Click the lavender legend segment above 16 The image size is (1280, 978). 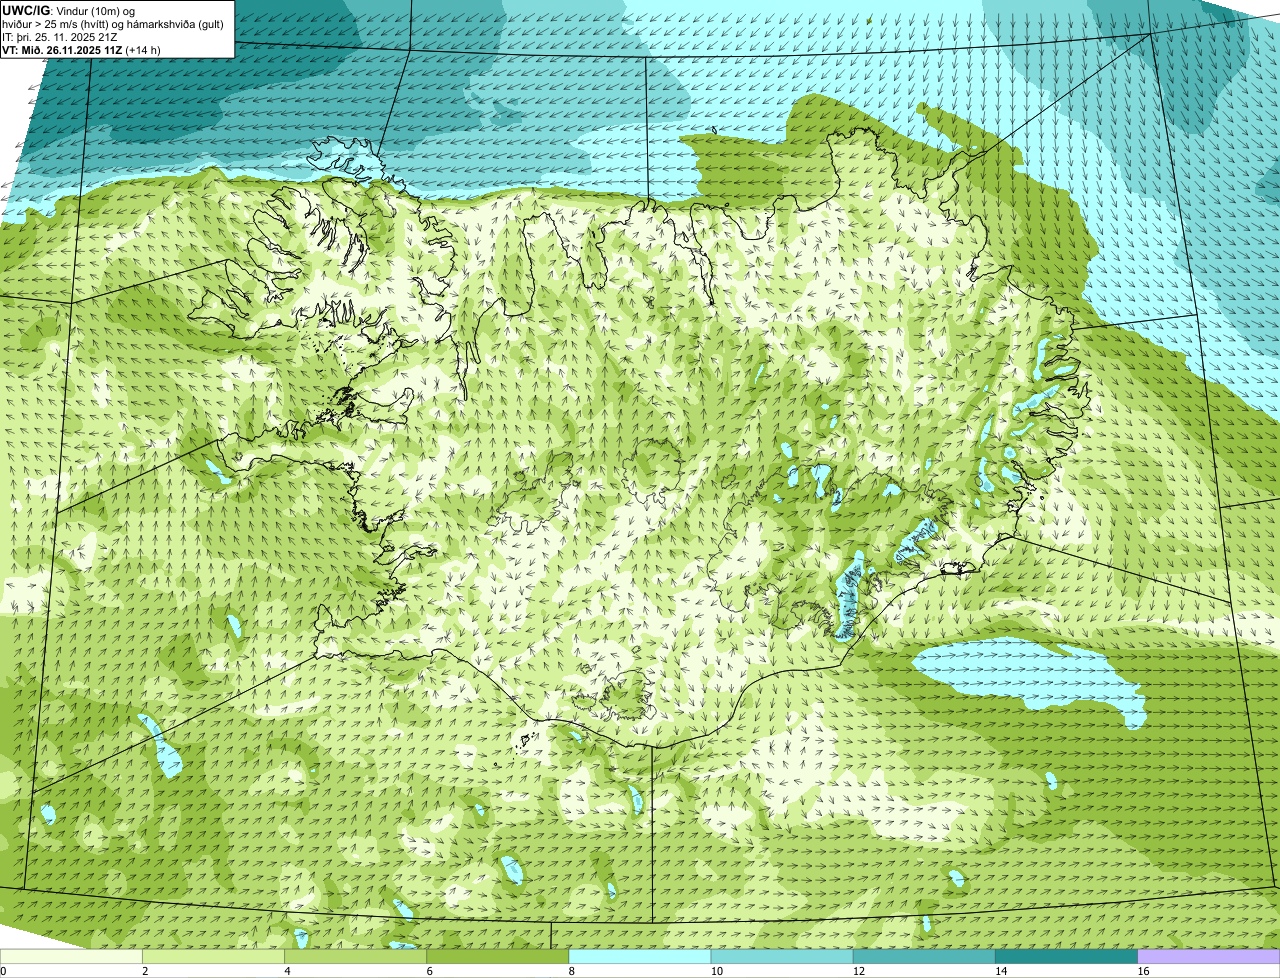point(1209,957)
